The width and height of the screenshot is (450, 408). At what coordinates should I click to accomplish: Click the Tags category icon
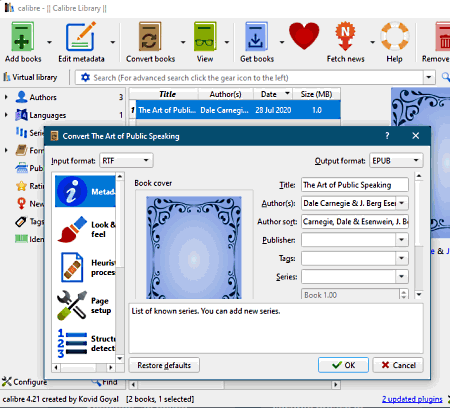click(x=21, y=221)
